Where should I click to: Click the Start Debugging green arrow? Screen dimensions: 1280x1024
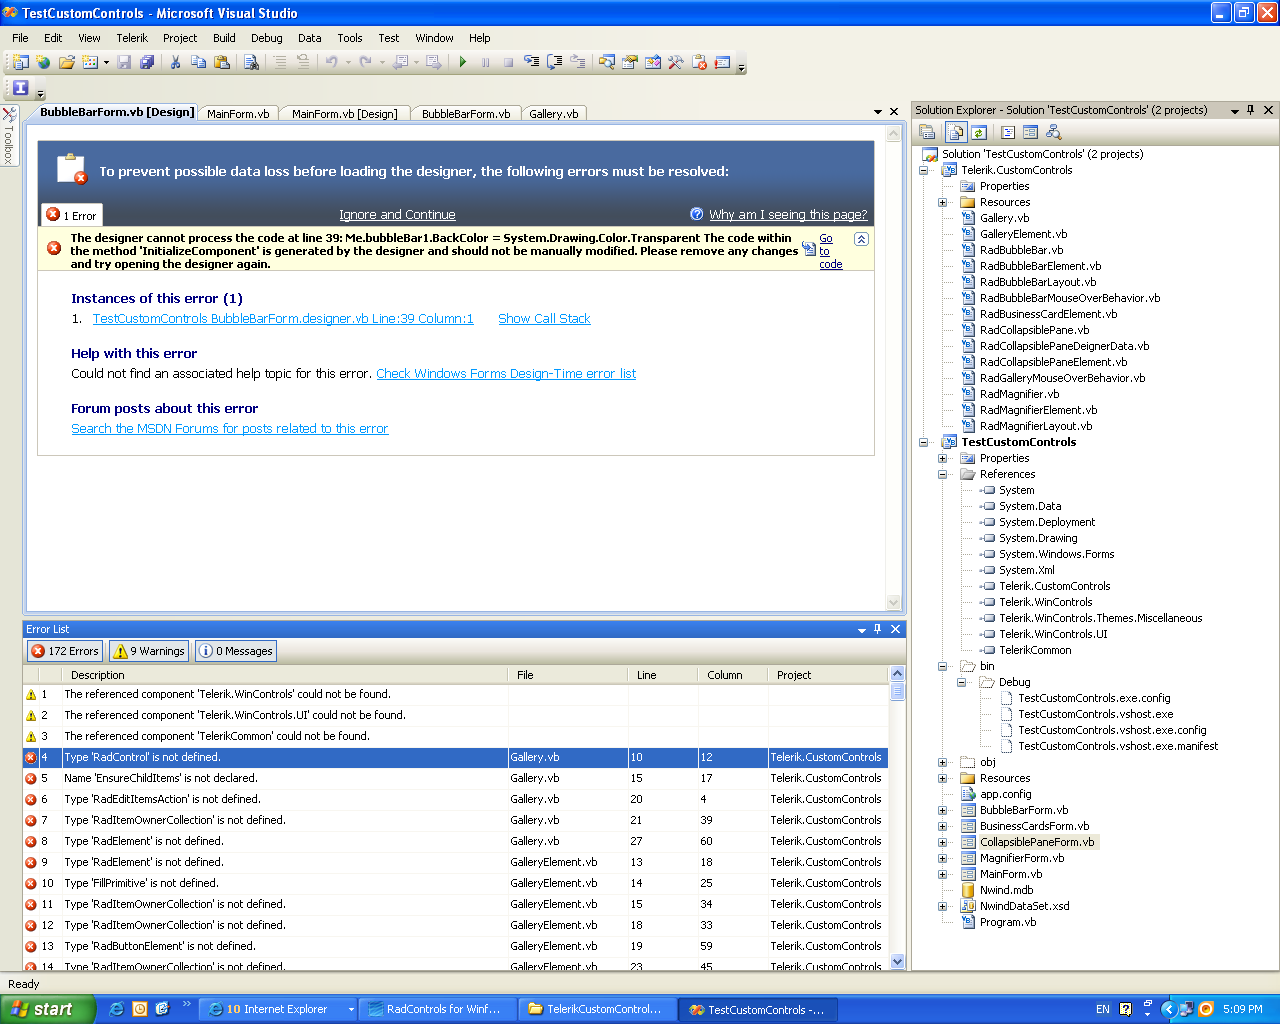[x=462, y=62]
